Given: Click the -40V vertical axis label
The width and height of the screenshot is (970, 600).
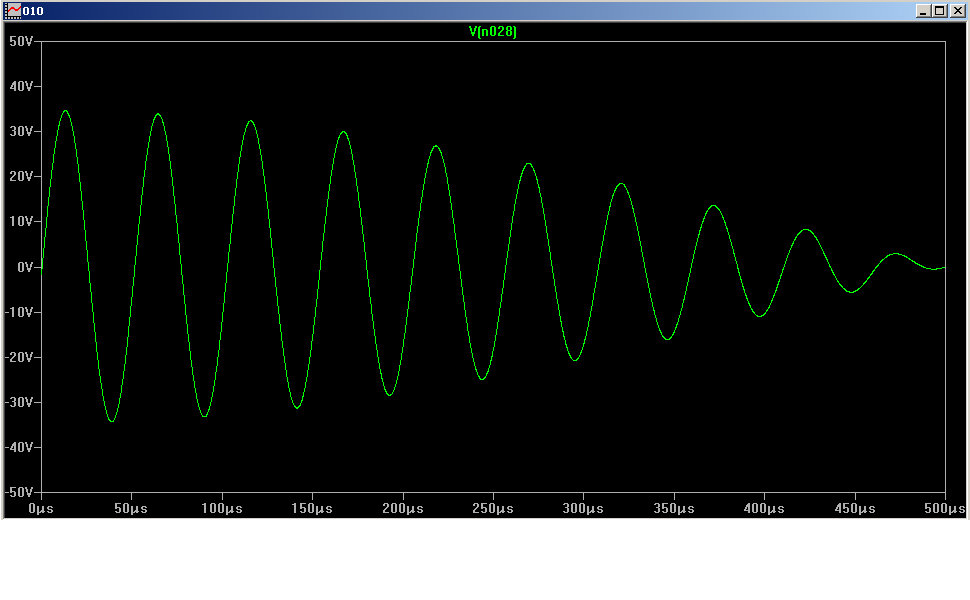Looking at the screenshot, I should [x=19, y=447].
